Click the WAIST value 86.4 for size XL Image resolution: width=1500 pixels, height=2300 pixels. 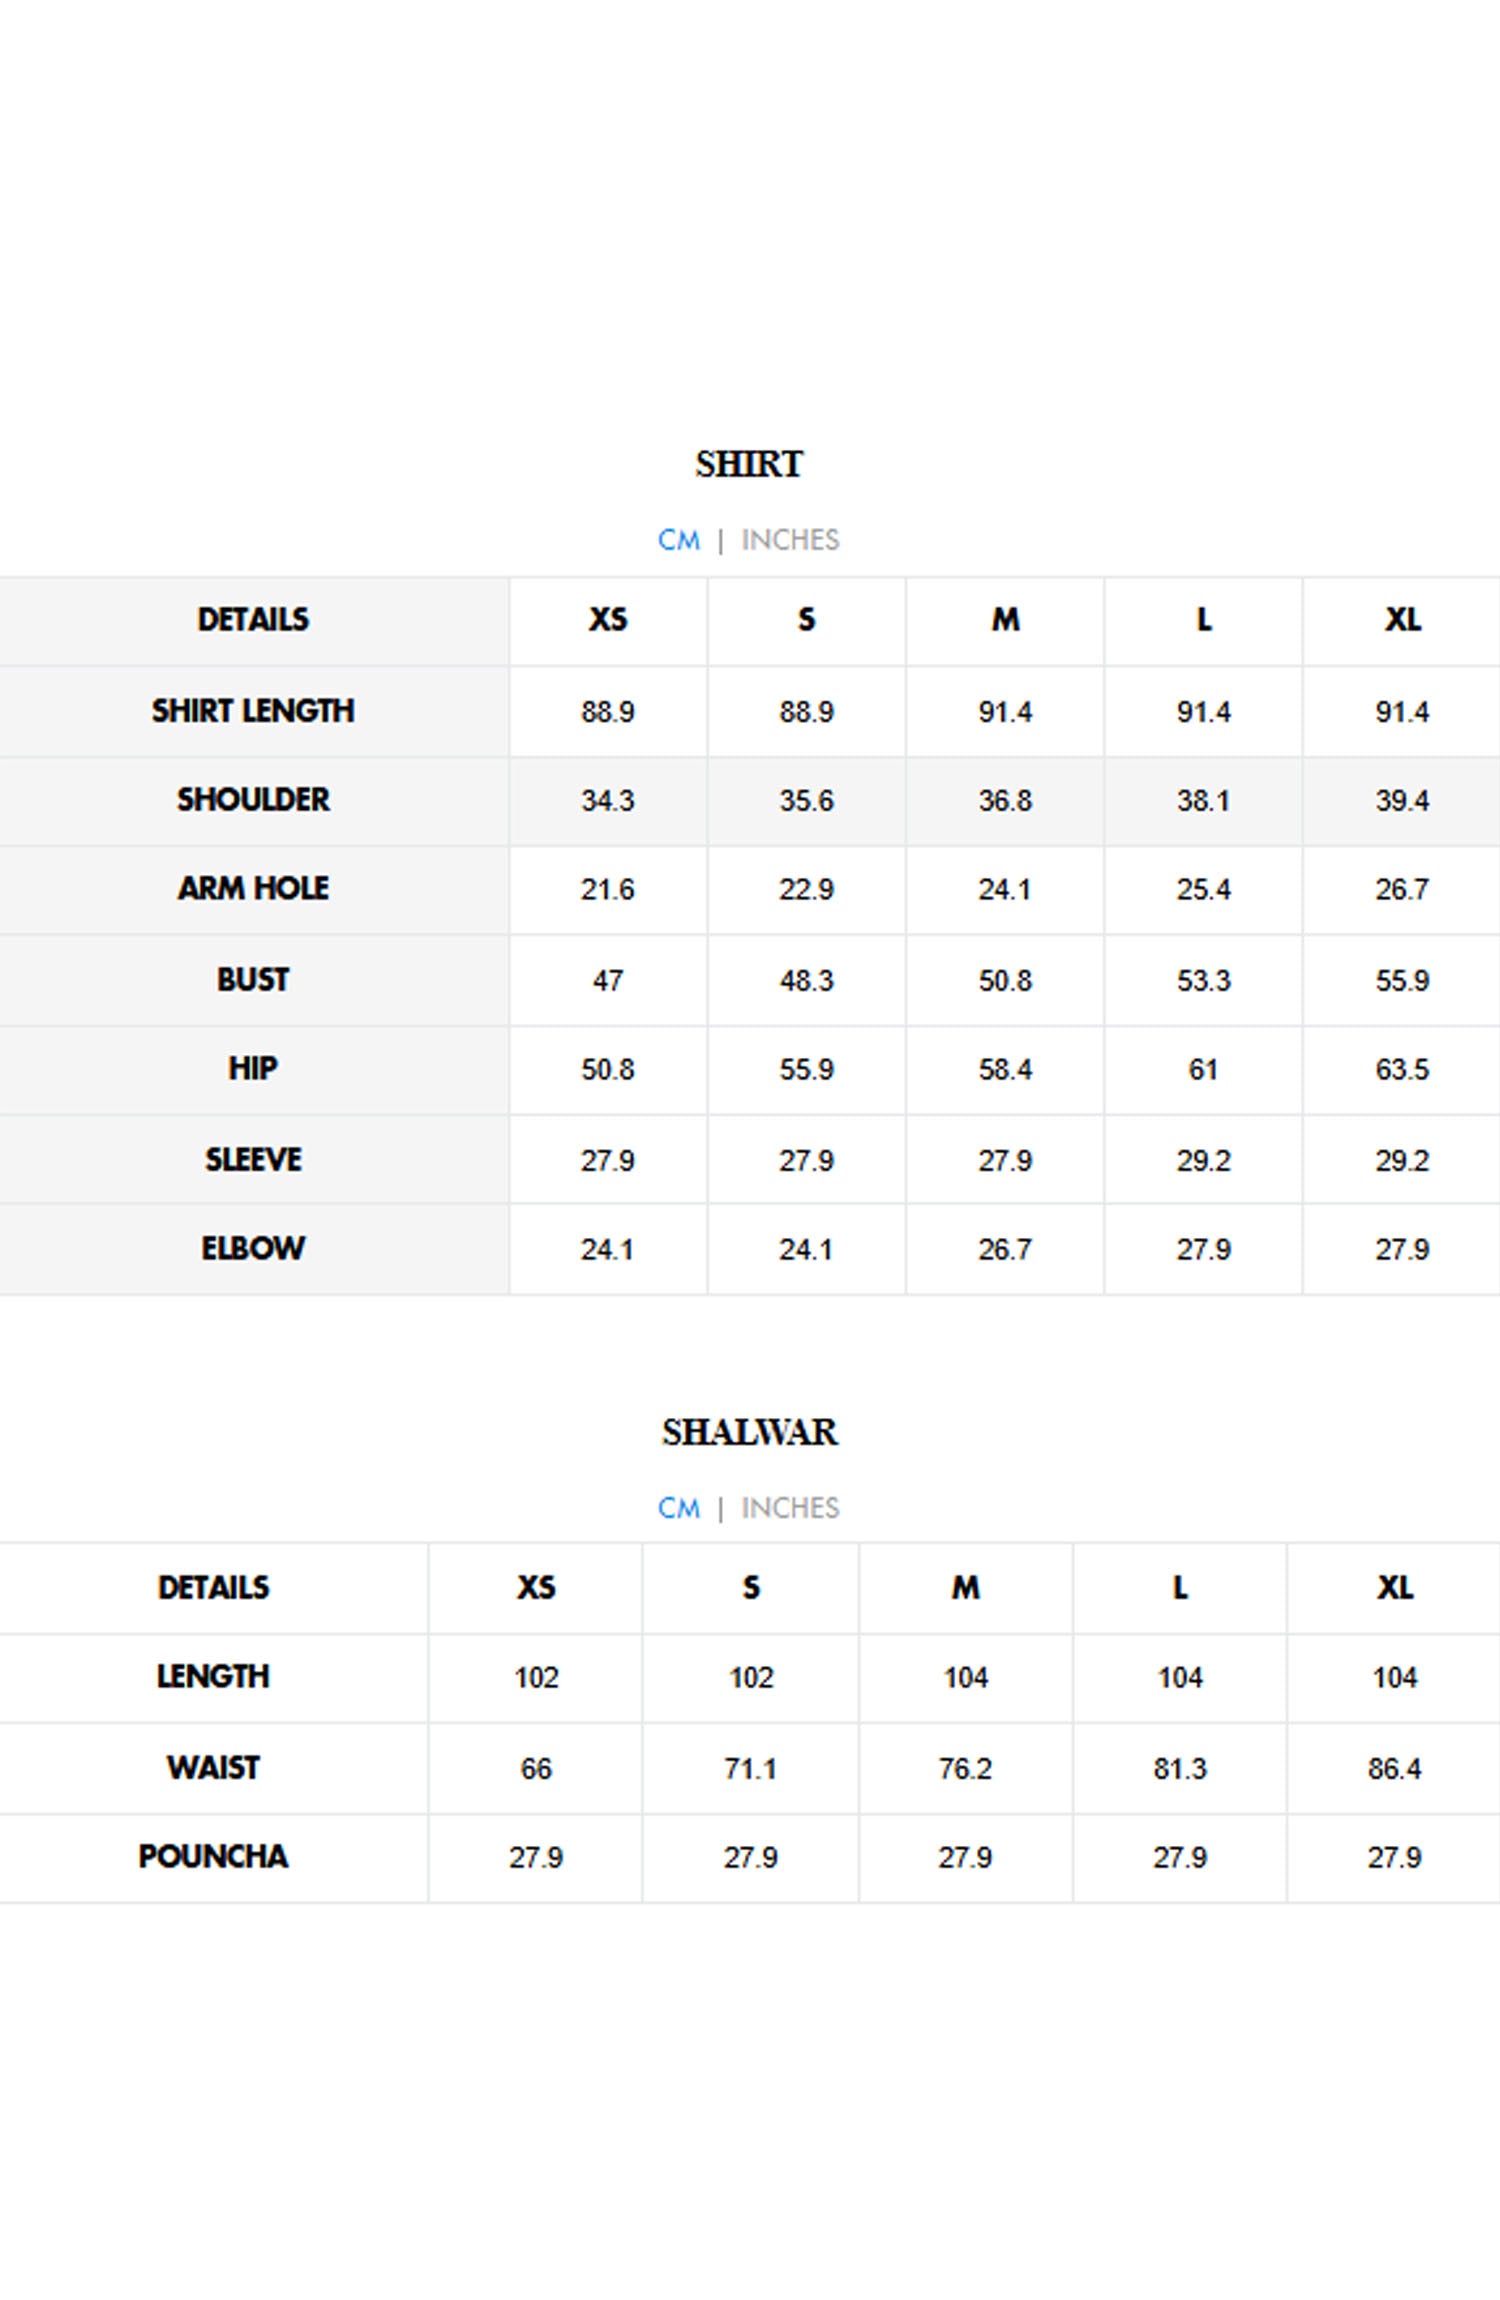(x=1394, y=1769)
